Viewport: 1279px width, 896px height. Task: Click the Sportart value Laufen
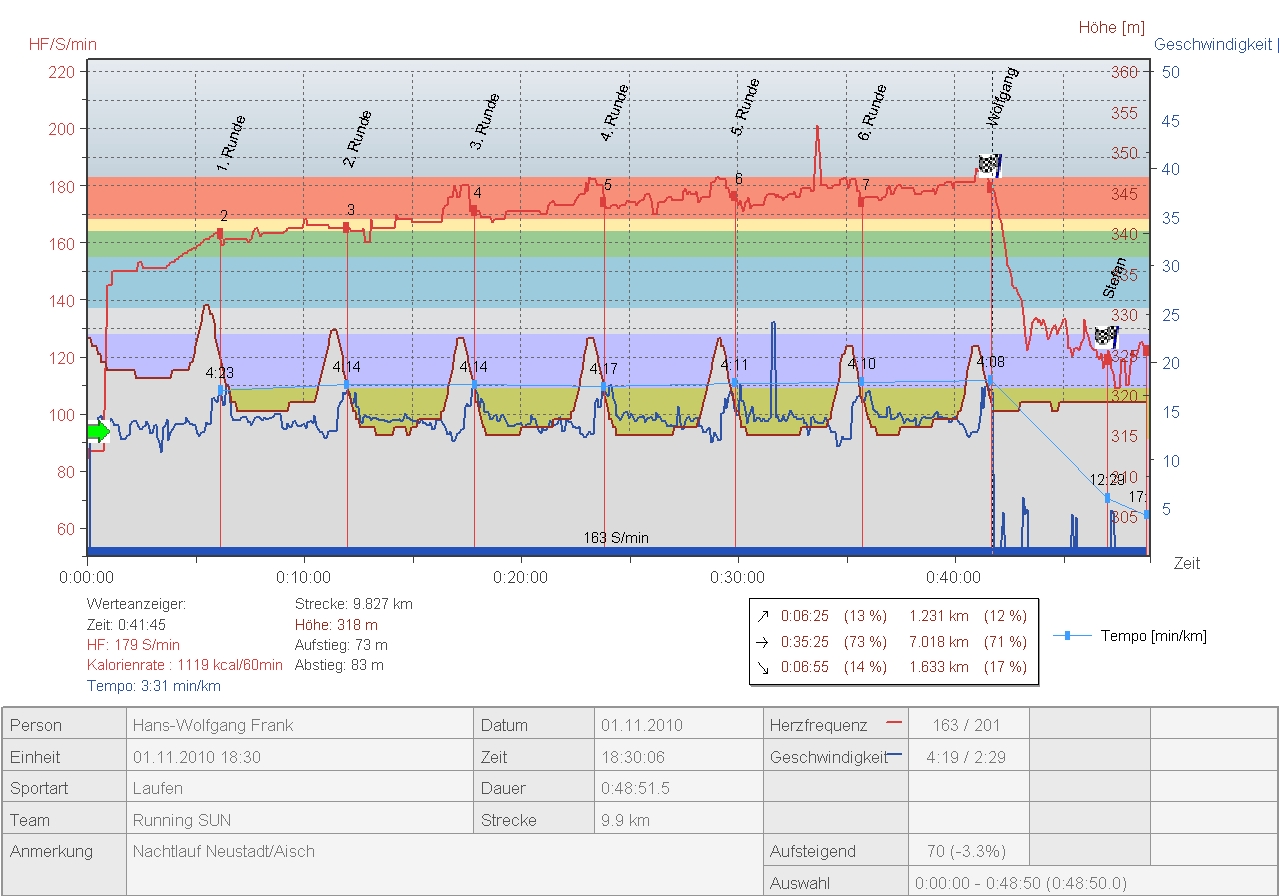pos(158,788)
